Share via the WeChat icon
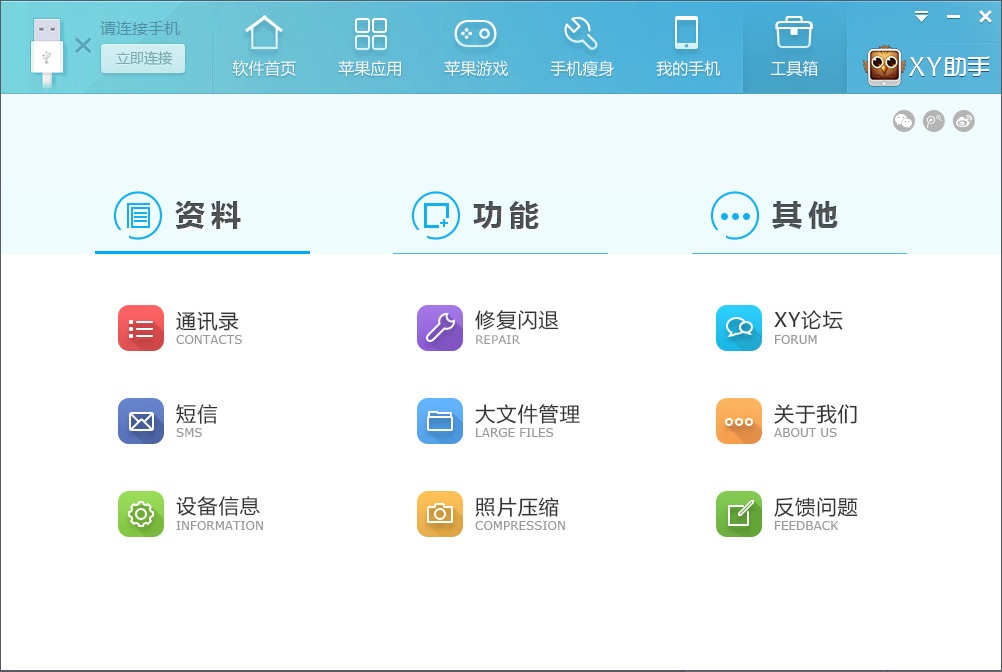The image size is (1002, 672). click(903, 121)
